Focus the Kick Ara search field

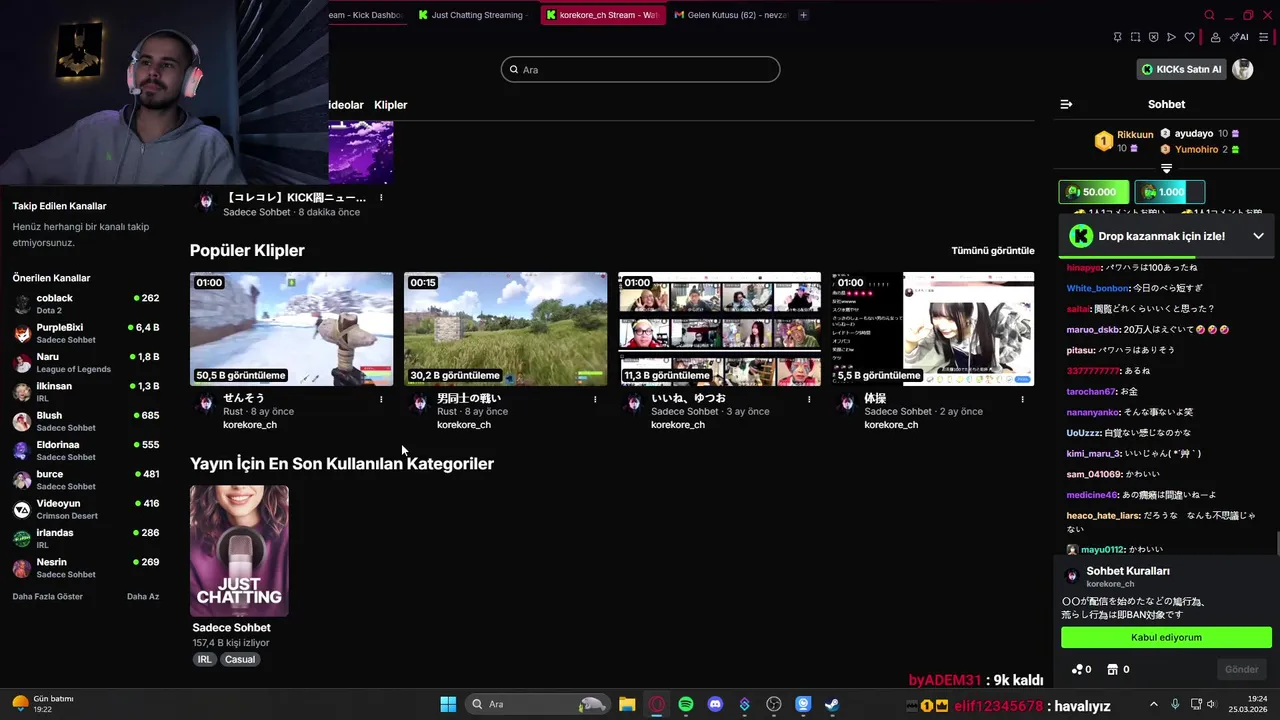pyautogui.click(x=640, y=69)
